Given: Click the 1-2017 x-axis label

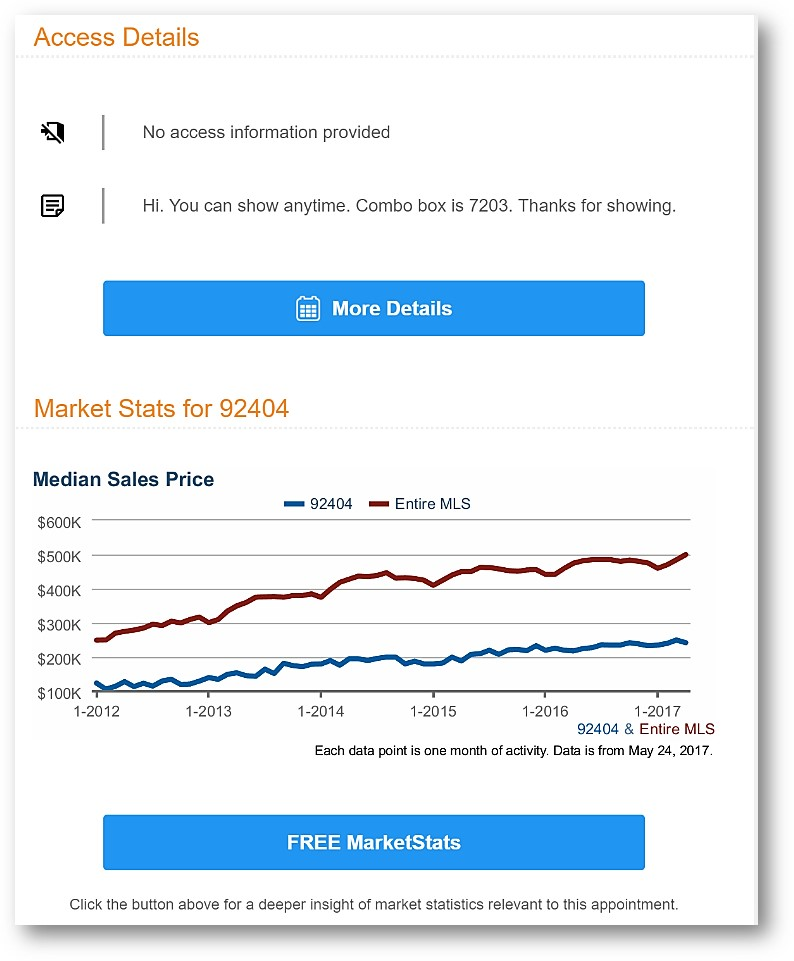Looking at the screenshot, I should click(656, 711).
